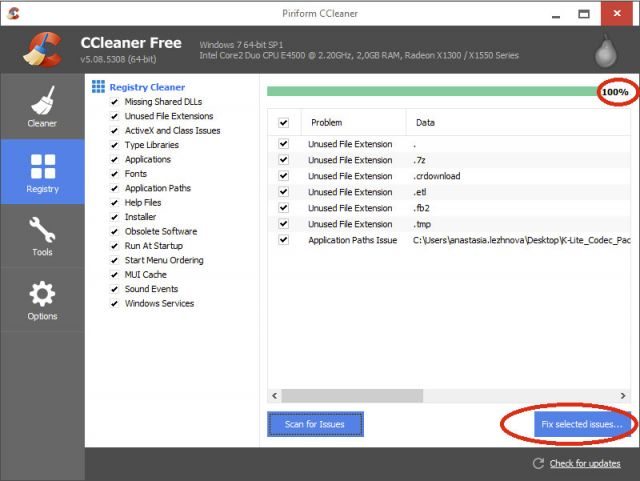The image size is (640, 481).
Task: Uncheck the .tmp result checkbox
Action: pos(283,224)
